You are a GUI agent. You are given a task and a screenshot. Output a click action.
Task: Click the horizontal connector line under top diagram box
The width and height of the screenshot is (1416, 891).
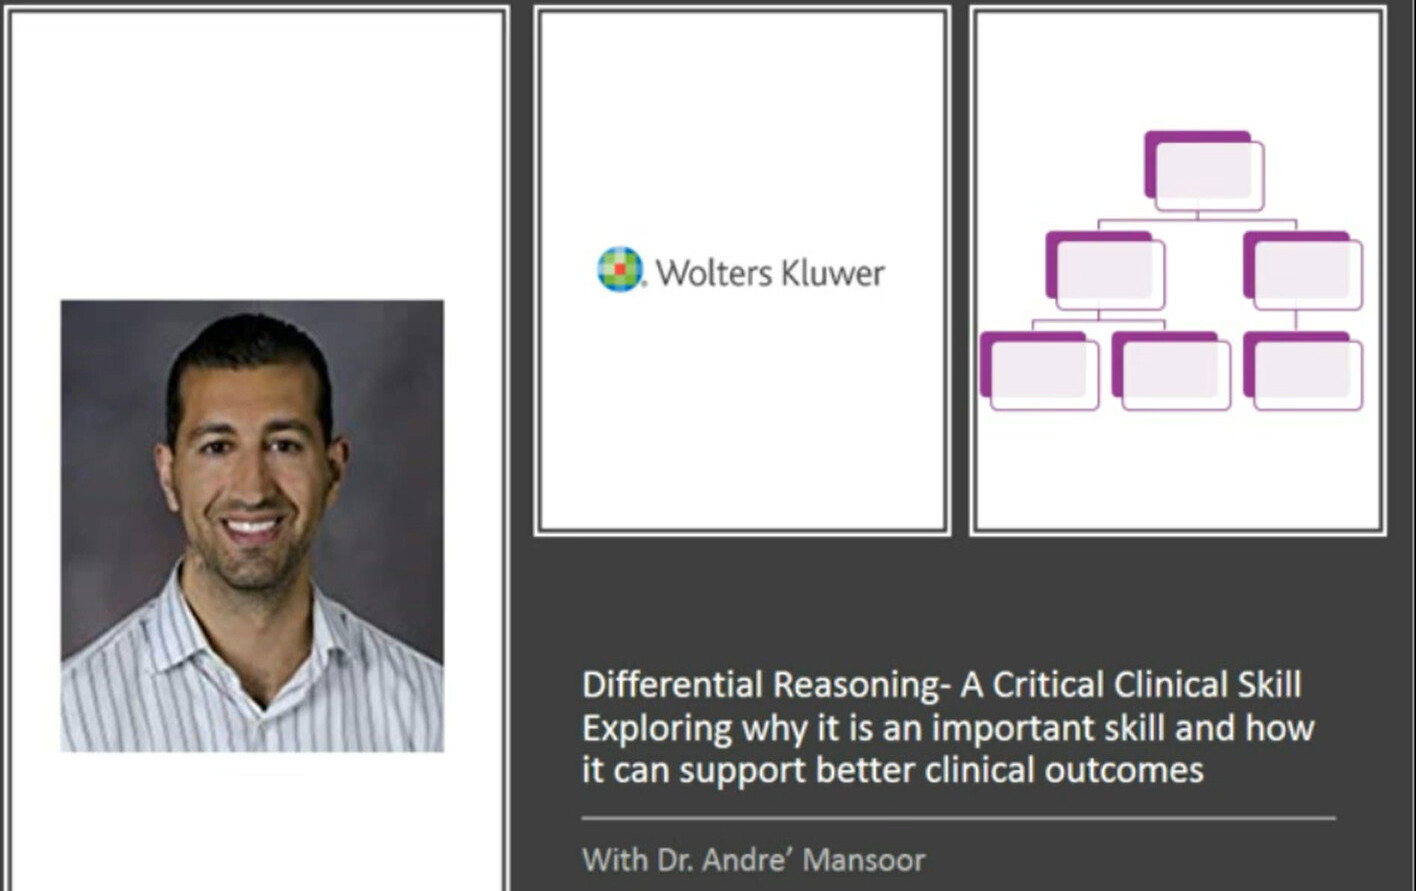[x=1197, y=220]
